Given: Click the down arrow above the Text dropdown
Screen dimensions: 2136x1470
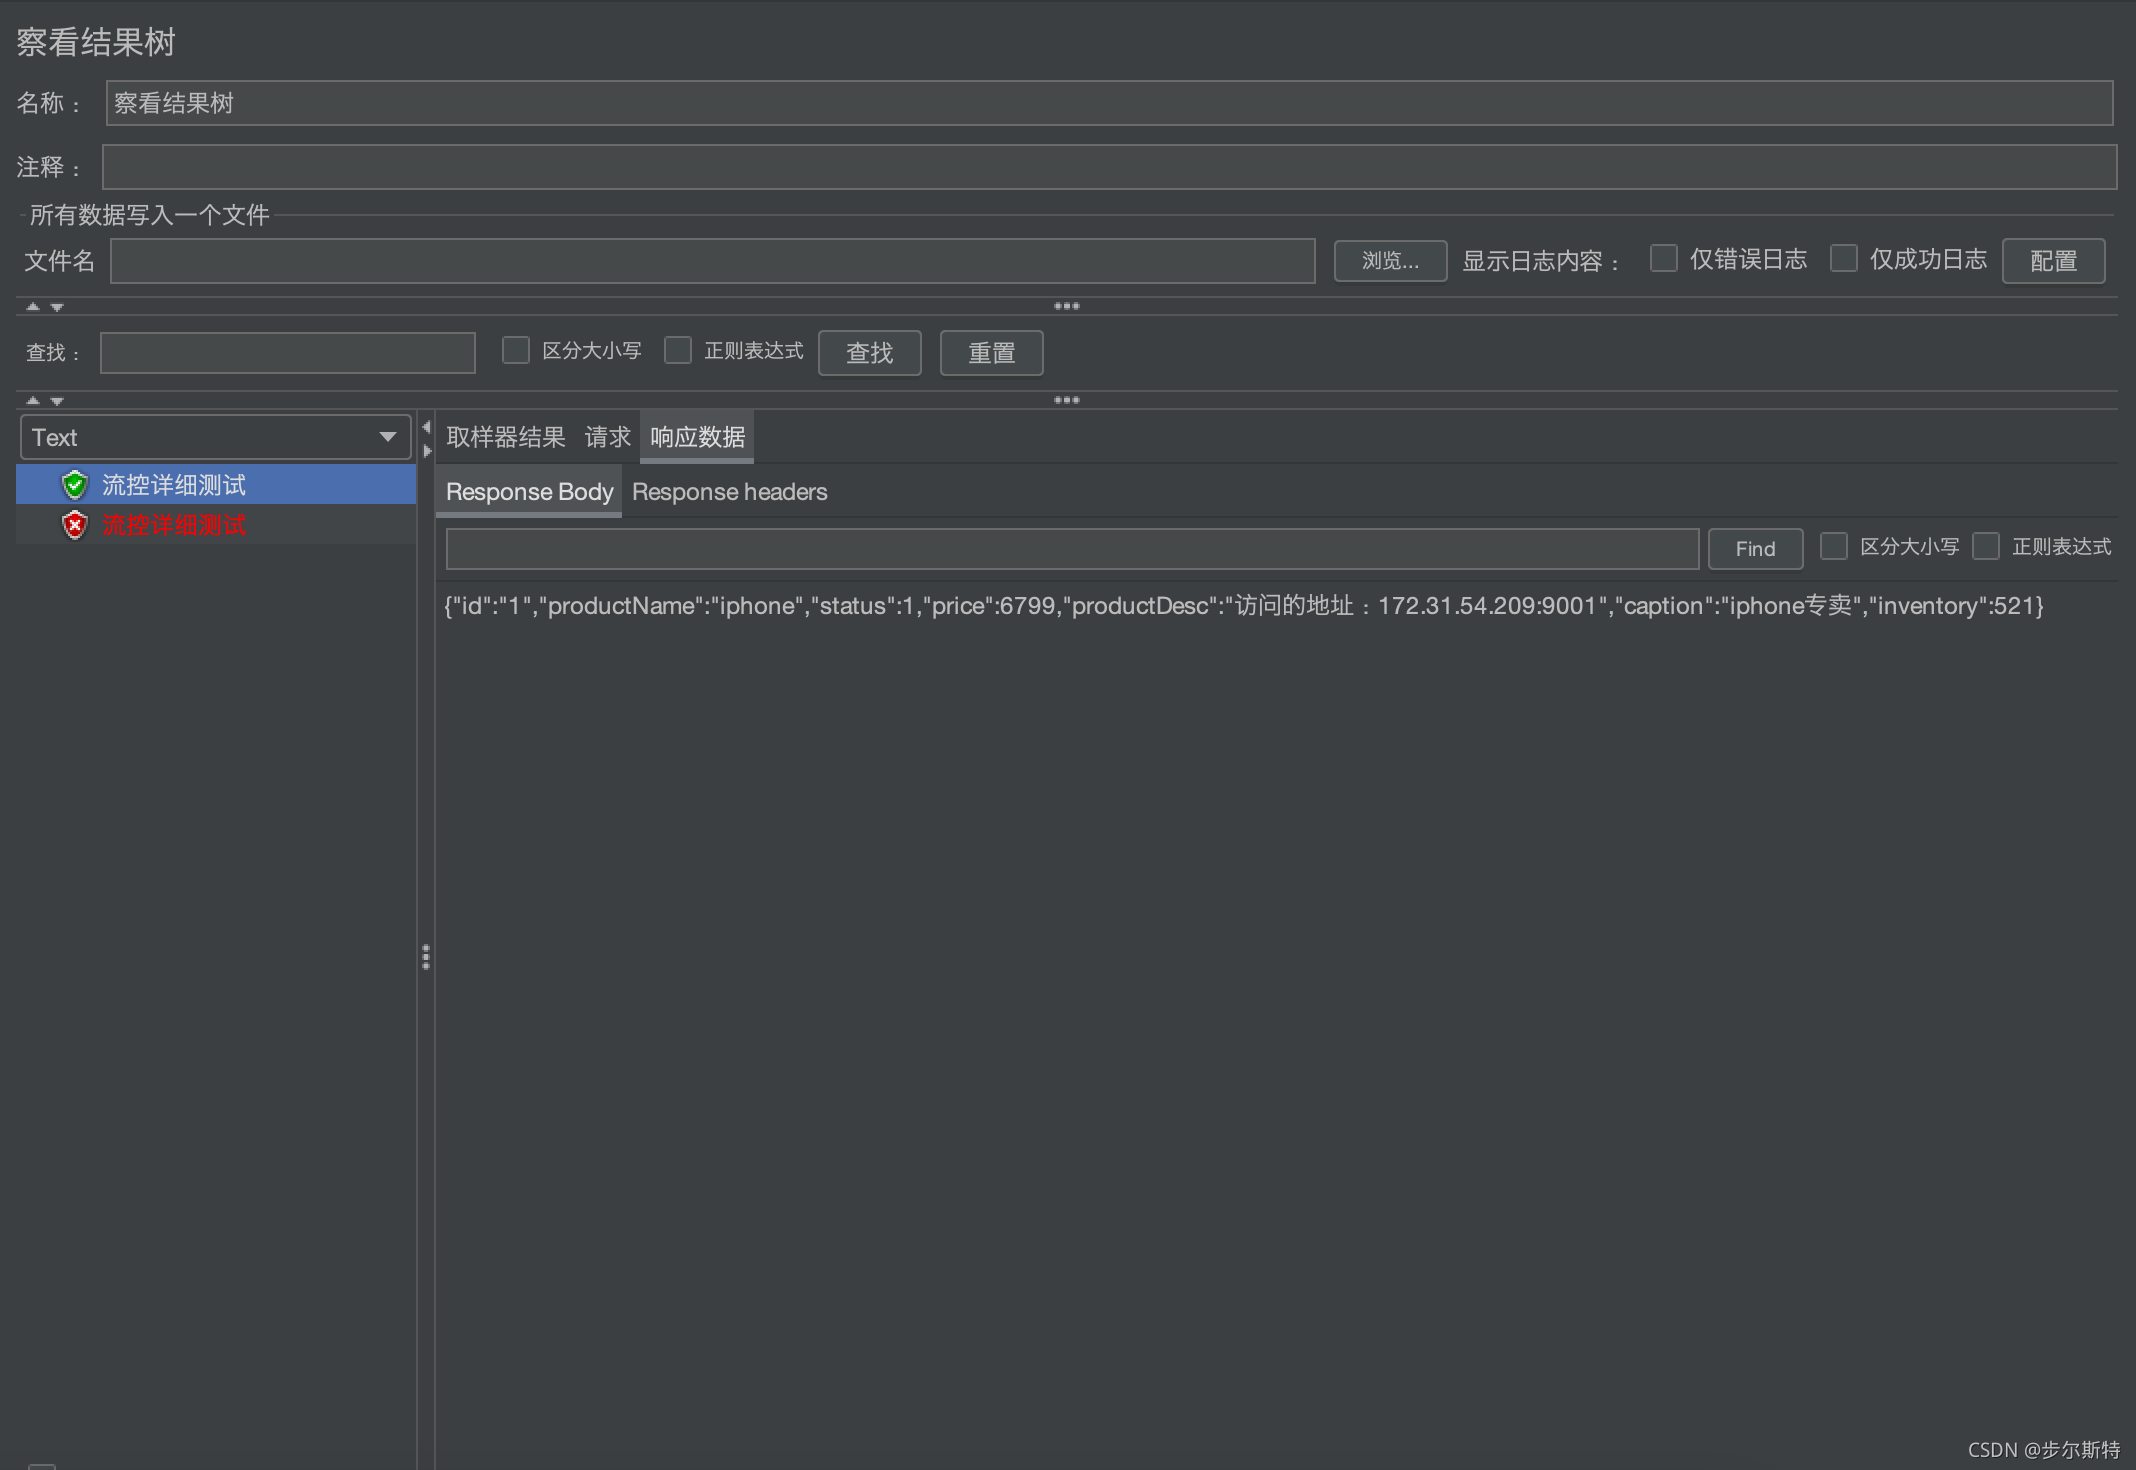Looking at the screenshot, I should tap(57, 400).
